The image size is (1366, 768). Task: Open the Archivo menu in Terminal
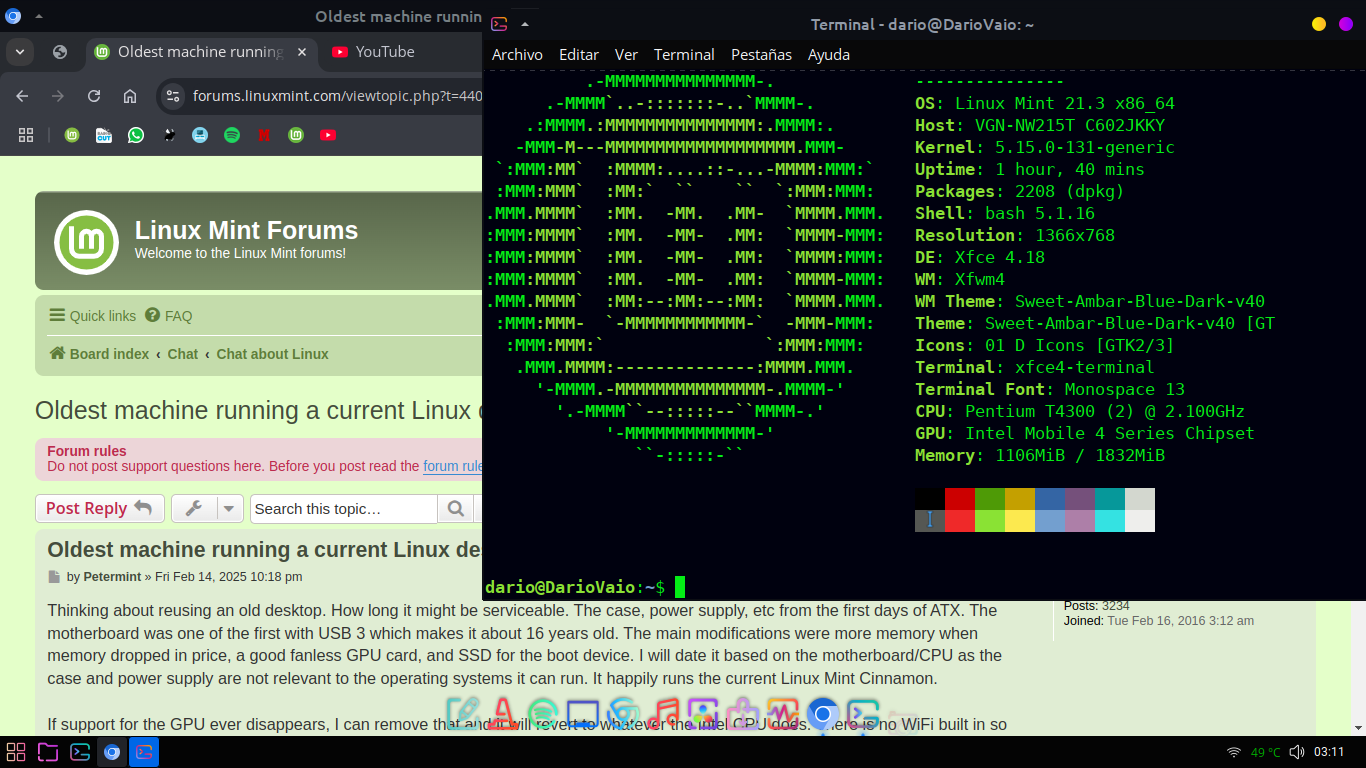click(517, 55)
